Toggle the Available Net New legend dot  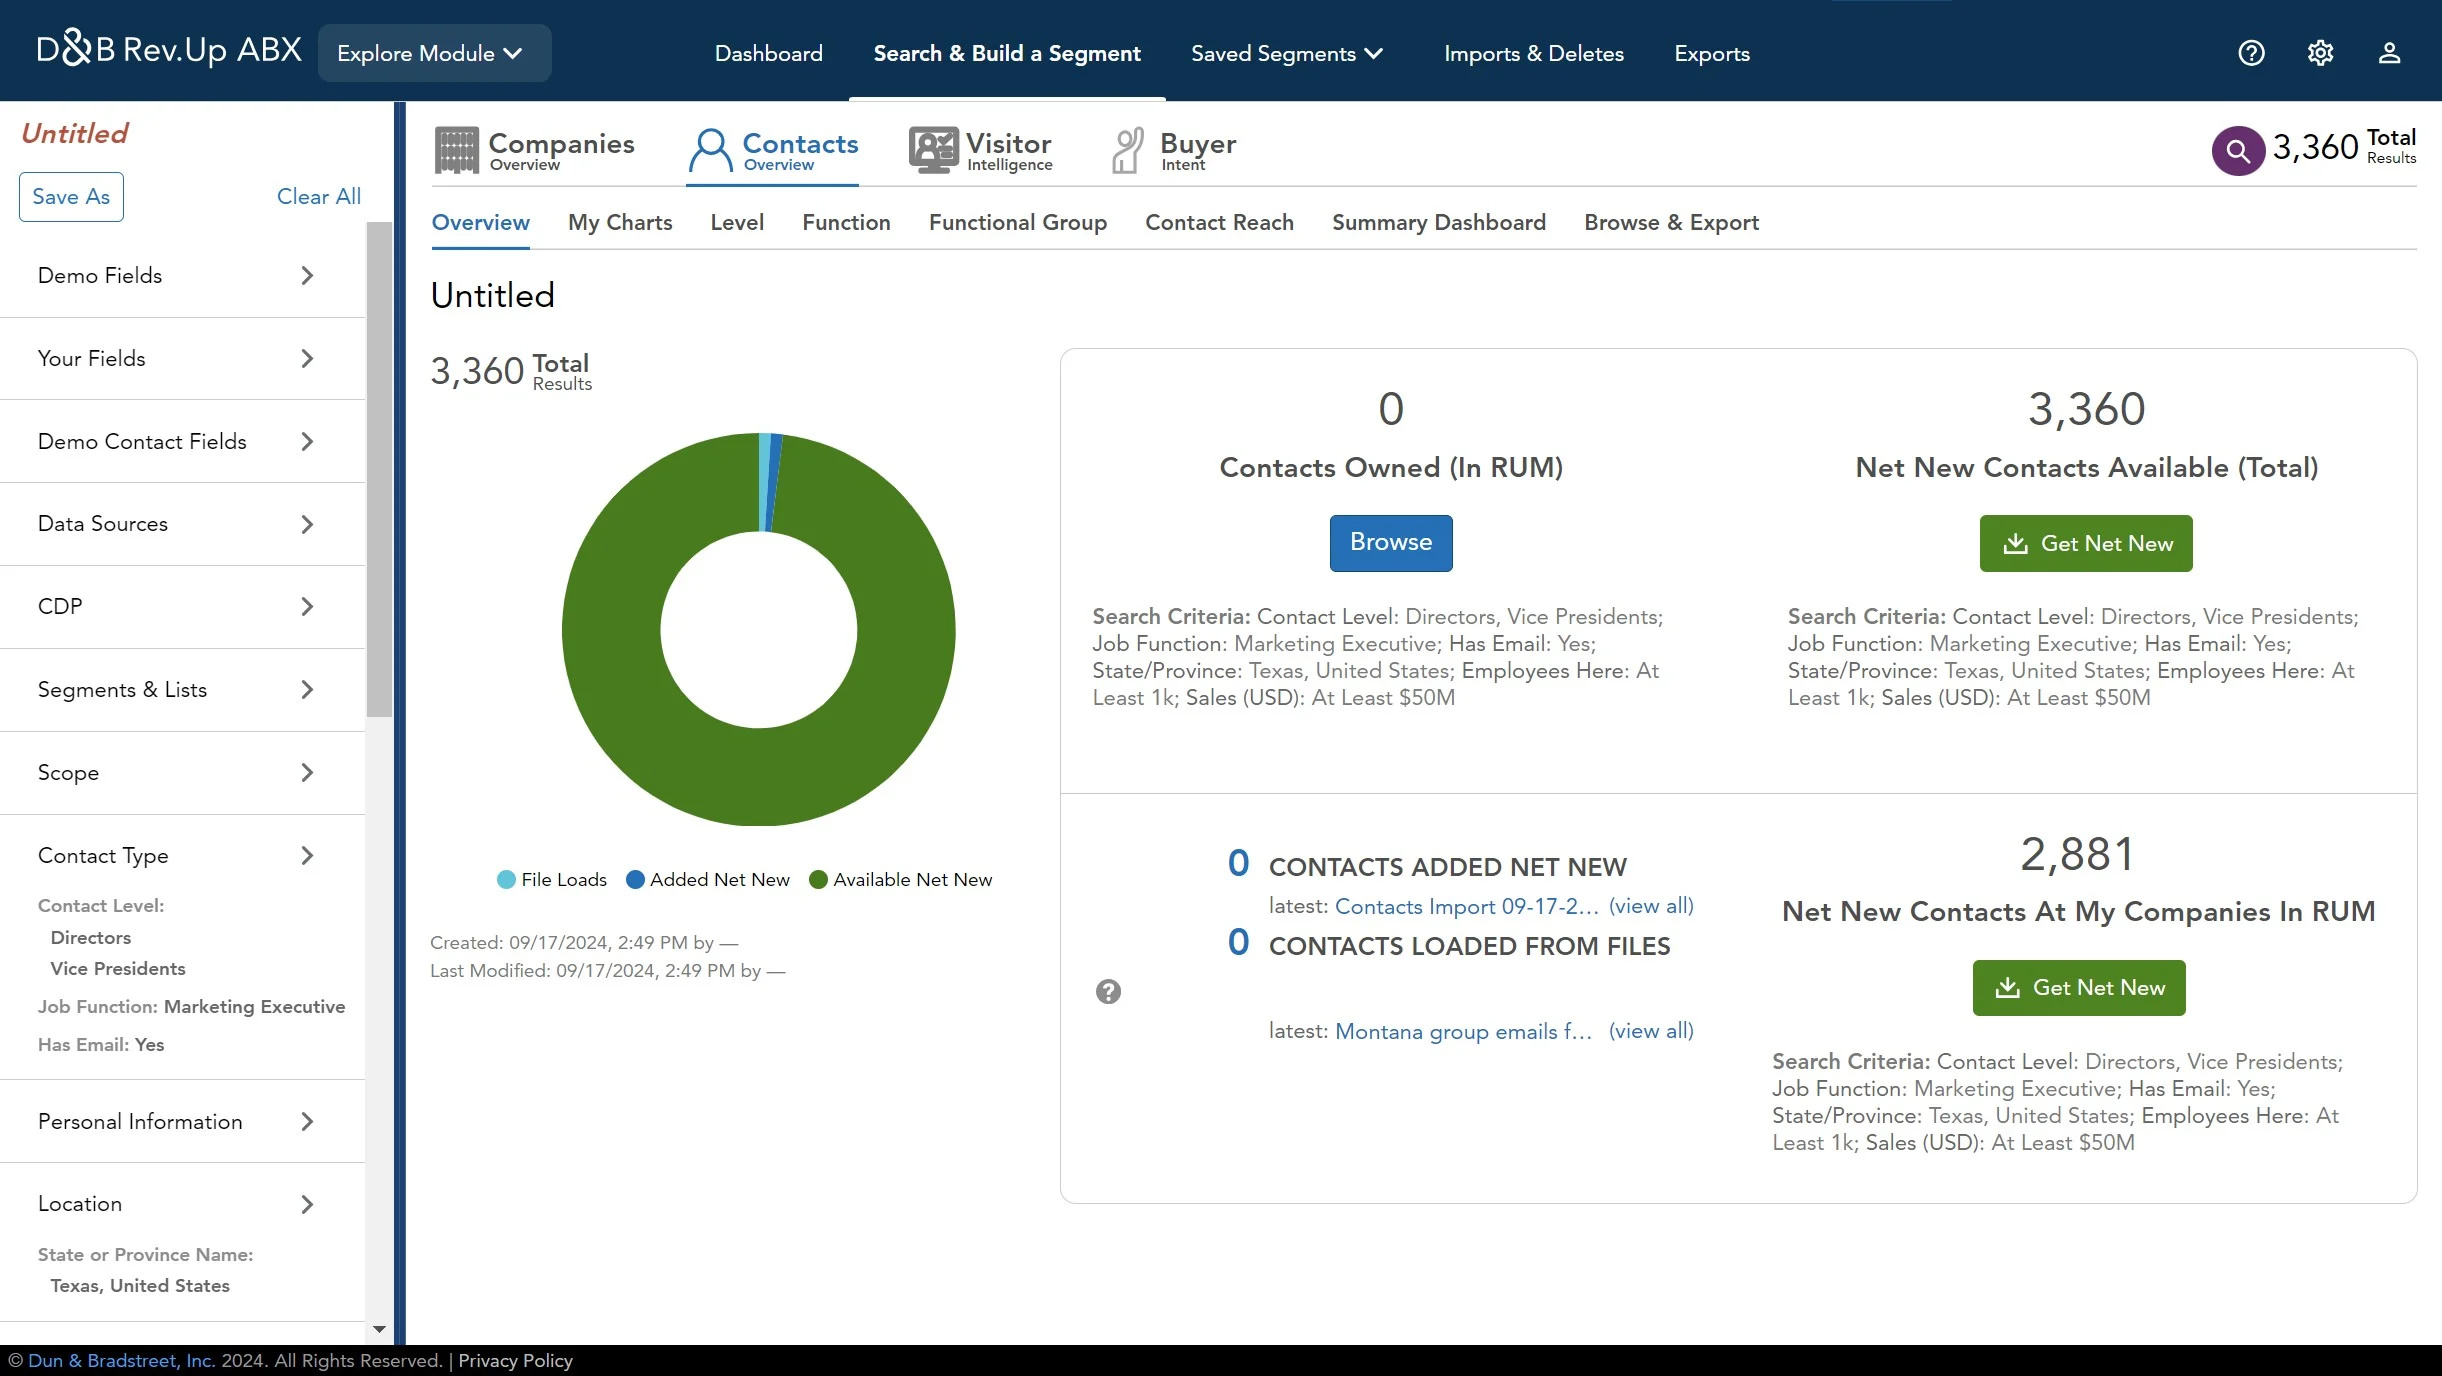(x=818, y=880)
